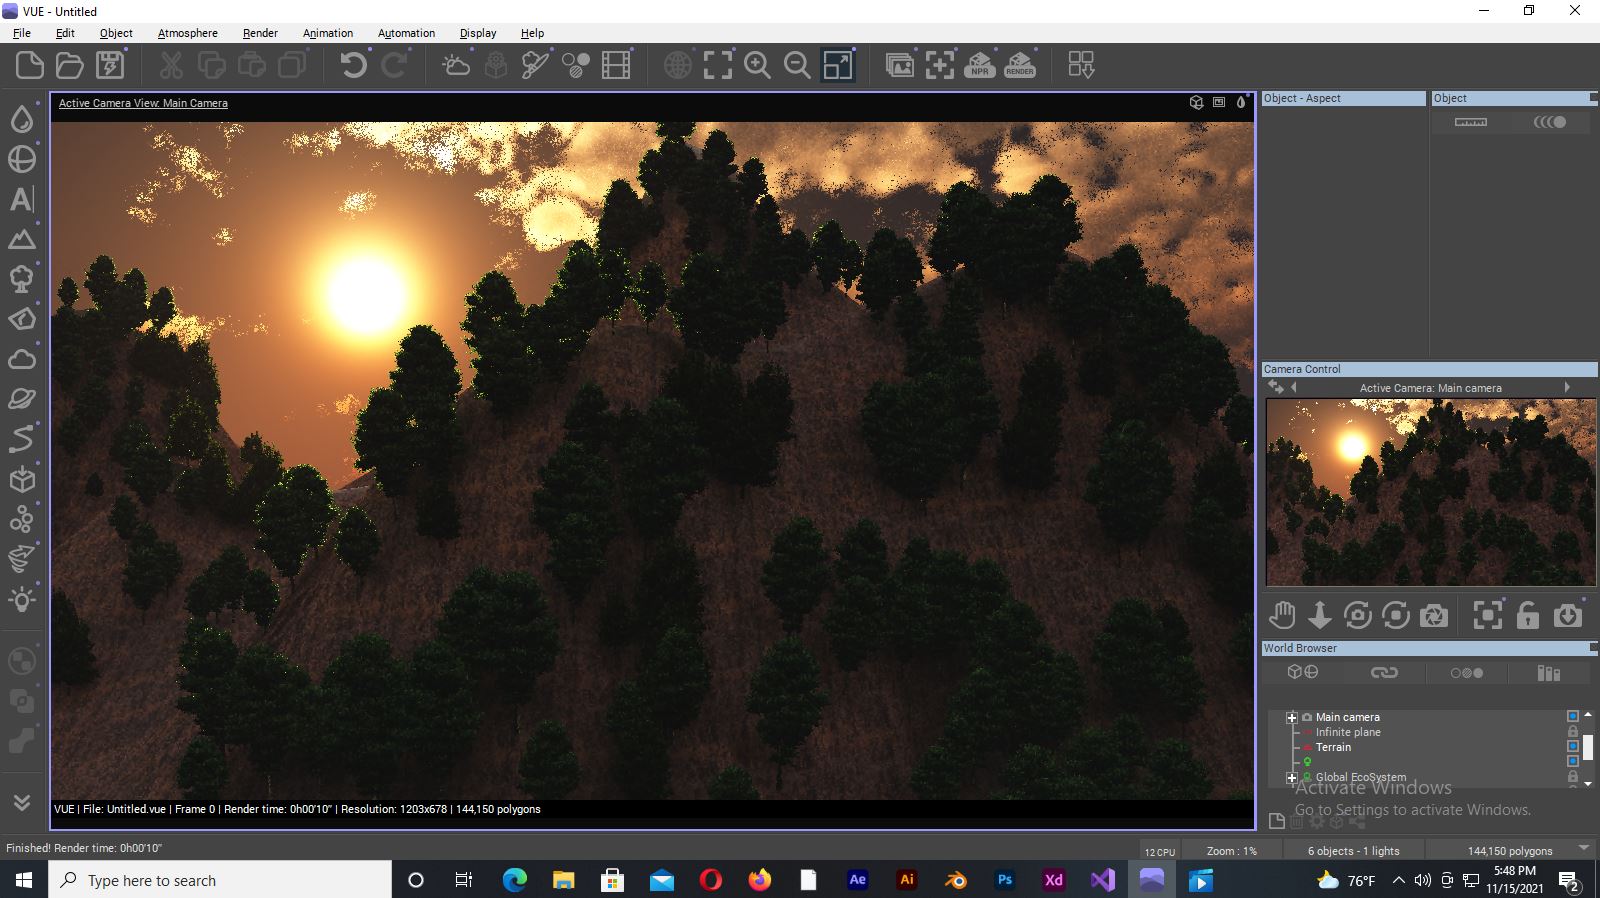This screenshot has height=898, width=1600.
Task: Add a light with the bulb icon
Action: coord(22,599)
